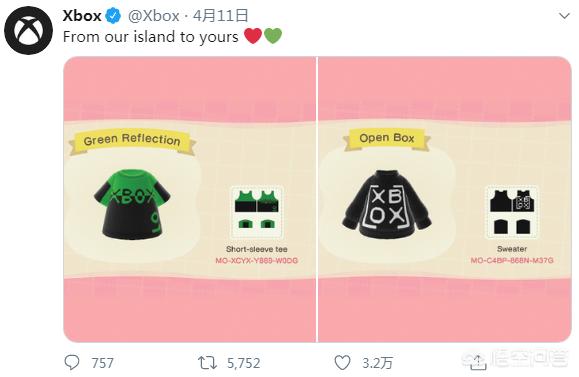The width and height of the screenshot is (579, 377).
Task: Like the tweet with the heart icon
Action: (x=342, y=363)
